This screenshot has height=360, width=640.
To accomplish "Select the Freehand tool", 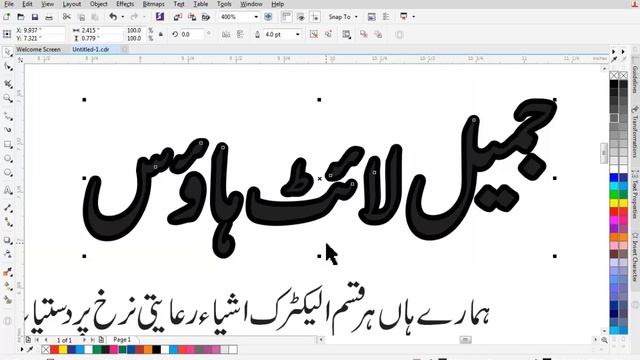I will pyautogui.click(x=7, y=117).
